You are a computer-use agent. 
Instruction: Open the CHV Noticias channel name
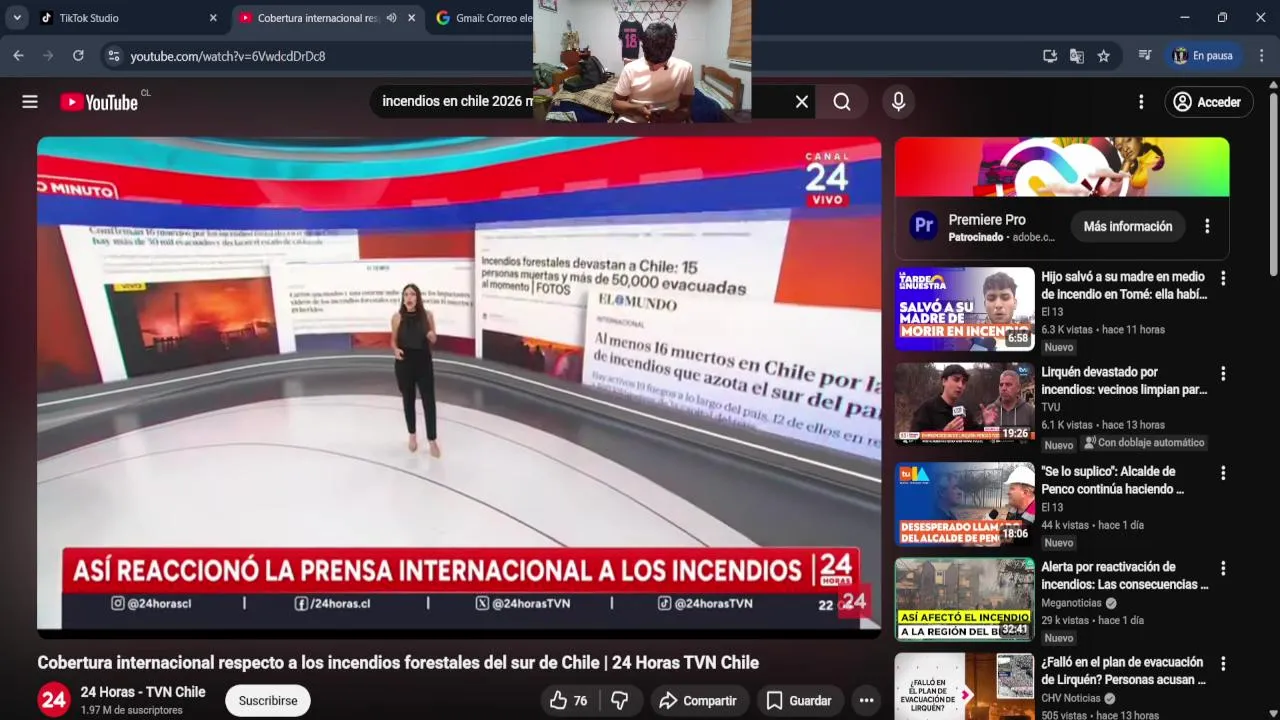(1070, 698)
